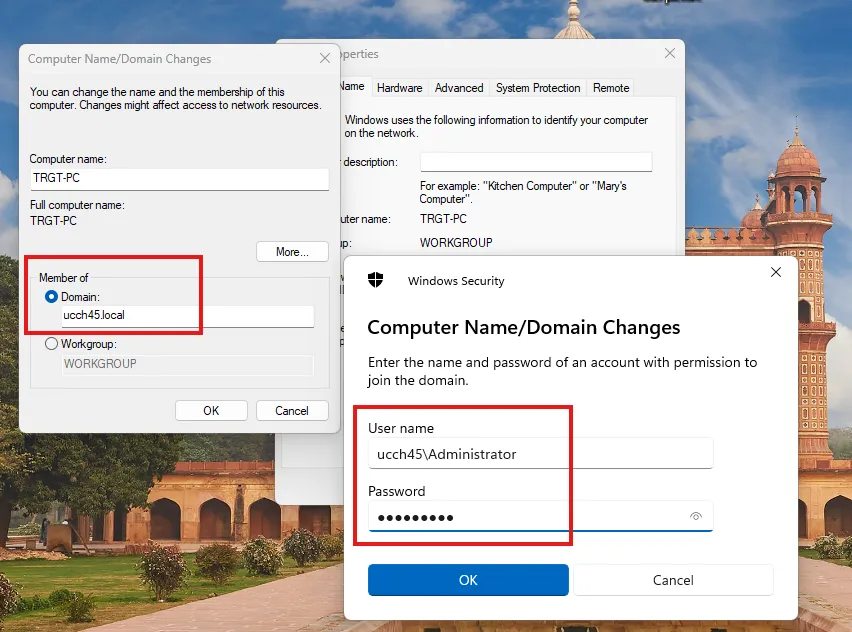This screenshot has width=852, height=632.
Task: Switch to the Remote tab
Action: tap(611, 88)
